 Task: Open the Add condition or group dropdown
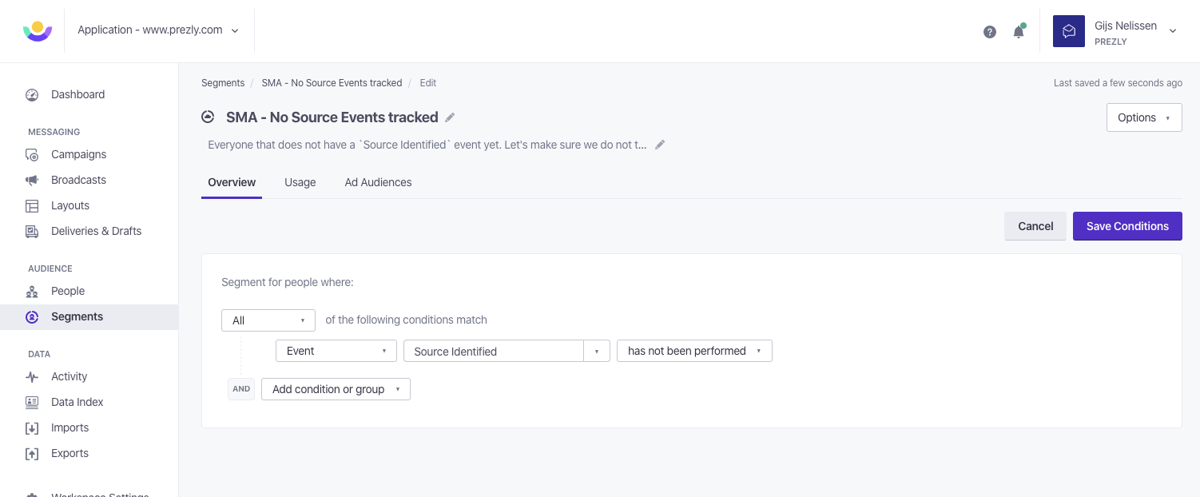click(x=335, y=389)
